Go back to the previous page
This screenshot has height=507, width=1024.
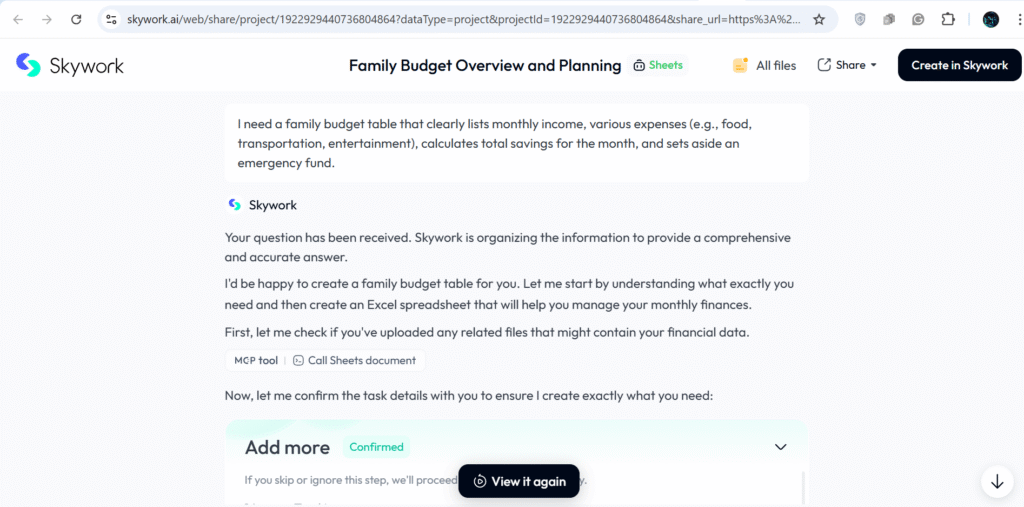[18, 19]
